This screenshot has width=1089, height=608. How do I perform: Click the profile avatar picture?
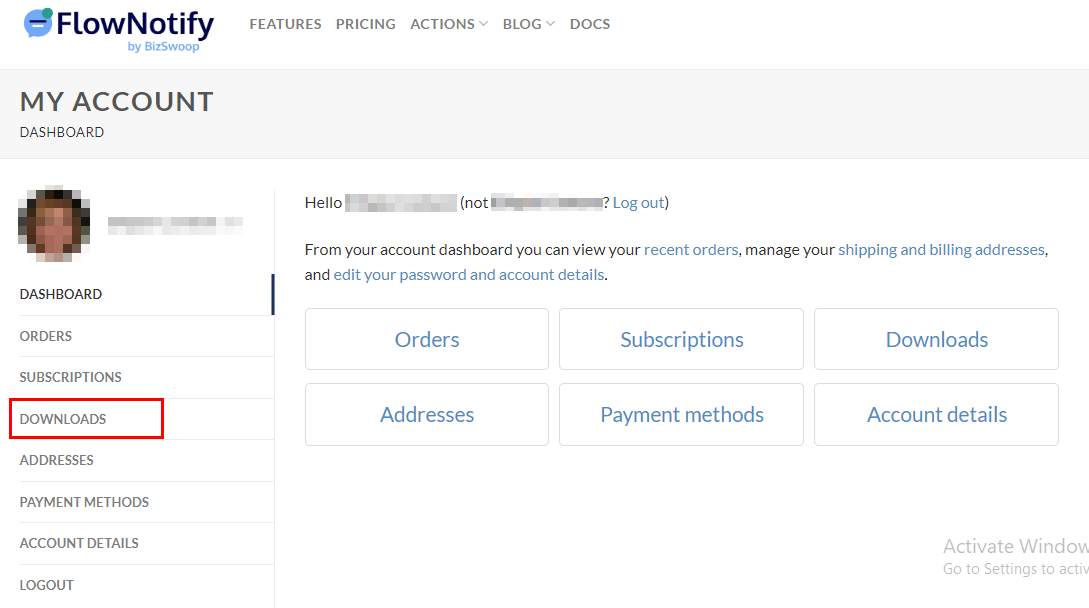click(53, 222)
